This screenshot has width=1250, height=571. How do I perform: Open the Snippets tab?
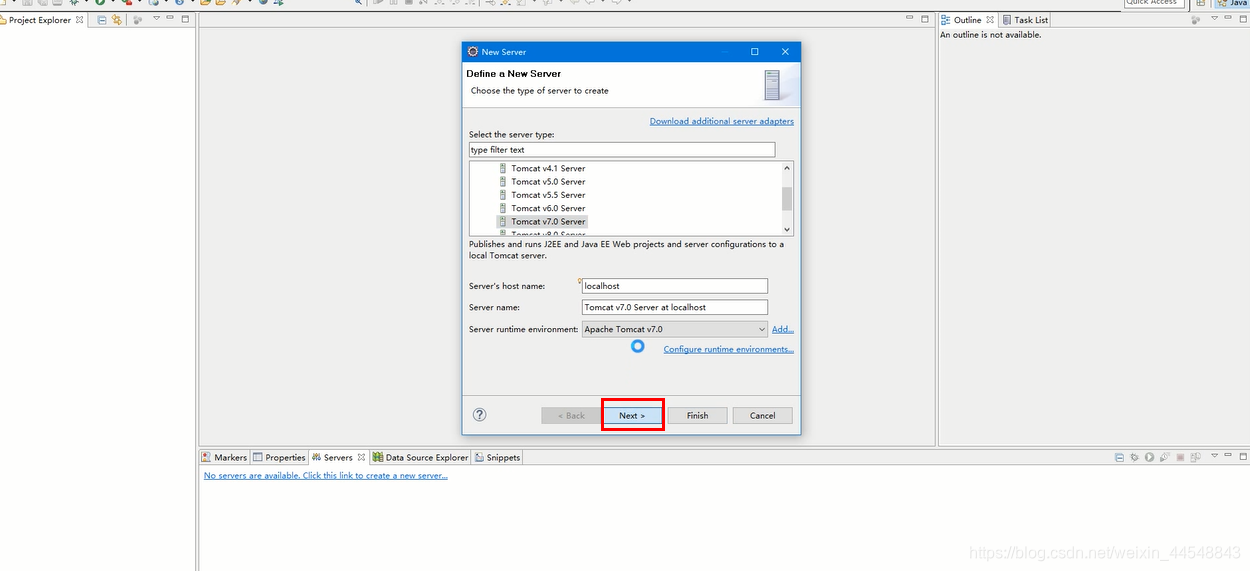click(498, 457)
